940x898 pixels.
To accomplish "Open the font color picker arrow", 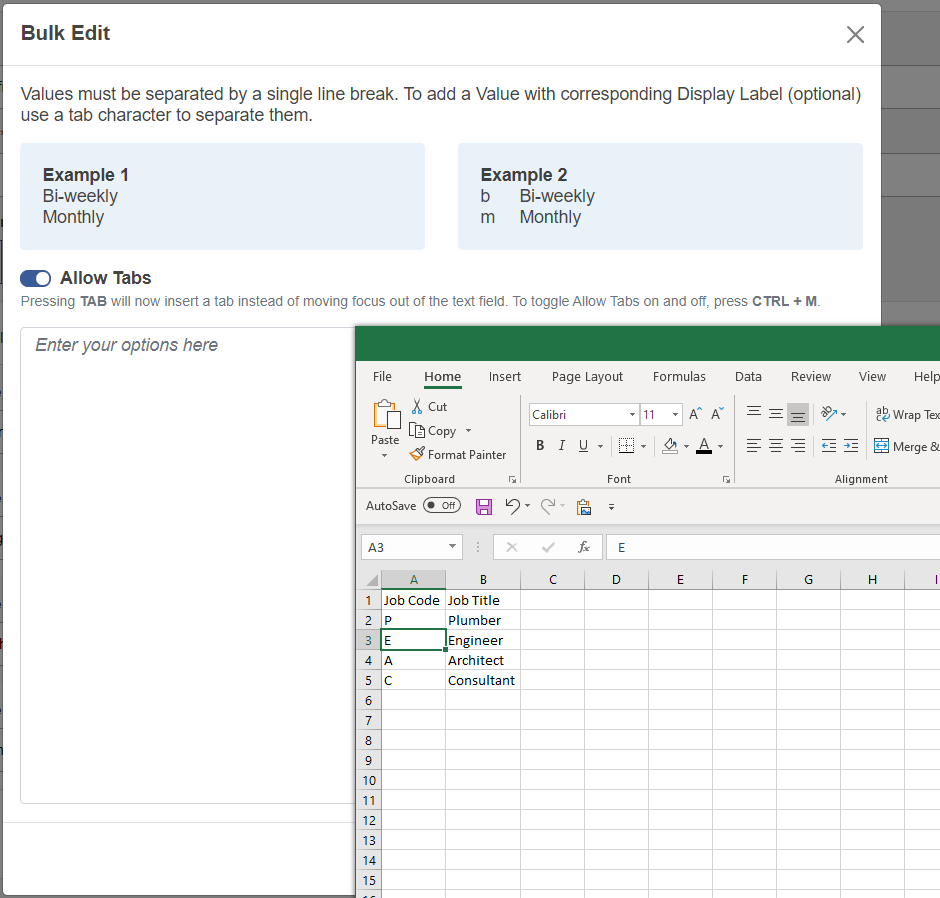I will point(720,446).
